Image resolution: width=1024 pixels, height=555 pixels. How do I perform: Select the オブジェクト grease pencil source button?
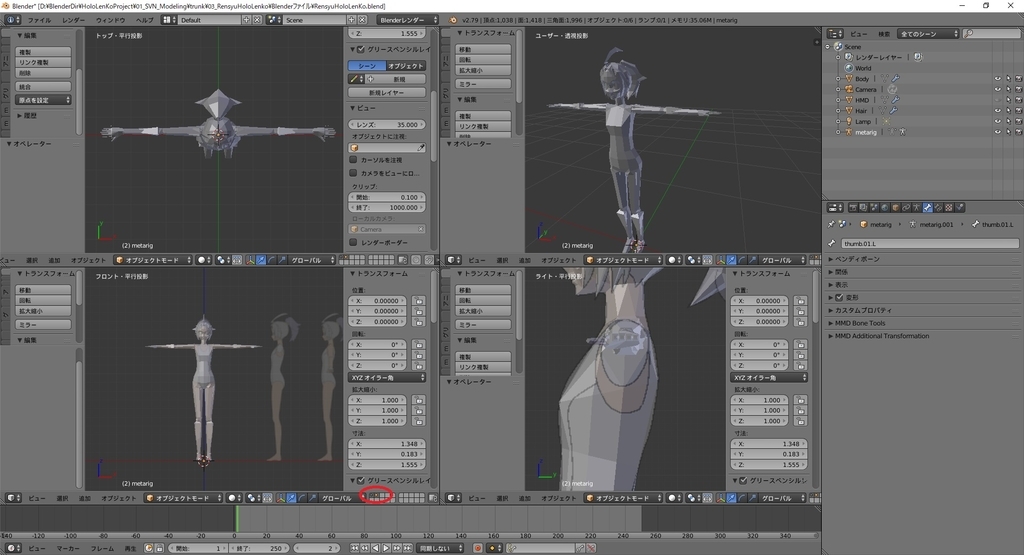406,66
